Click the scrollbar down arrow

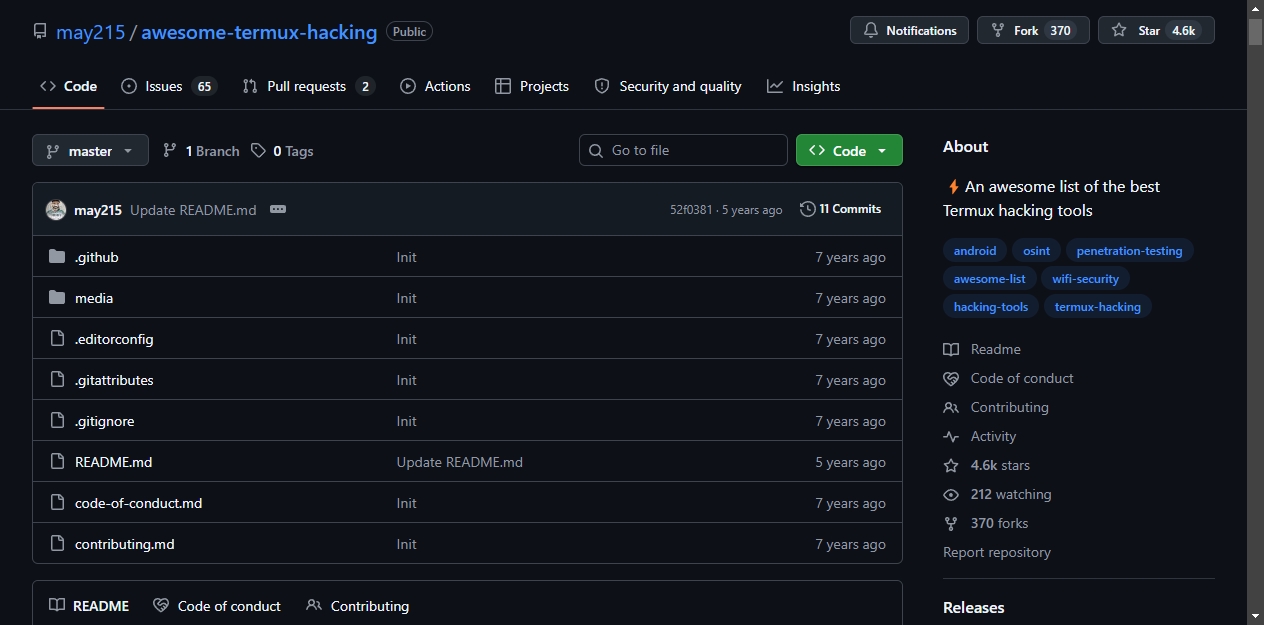point(1256,616)
